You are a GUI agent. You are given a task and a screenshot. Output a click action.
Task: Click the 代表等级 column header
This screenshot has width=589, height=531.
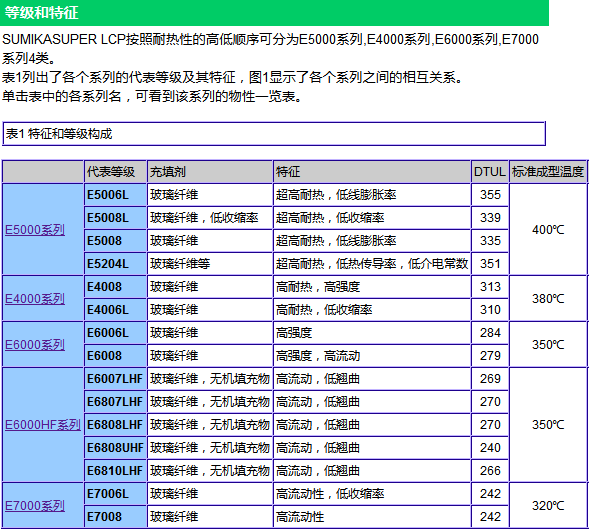pyautogui.click(x=115, y=172)
